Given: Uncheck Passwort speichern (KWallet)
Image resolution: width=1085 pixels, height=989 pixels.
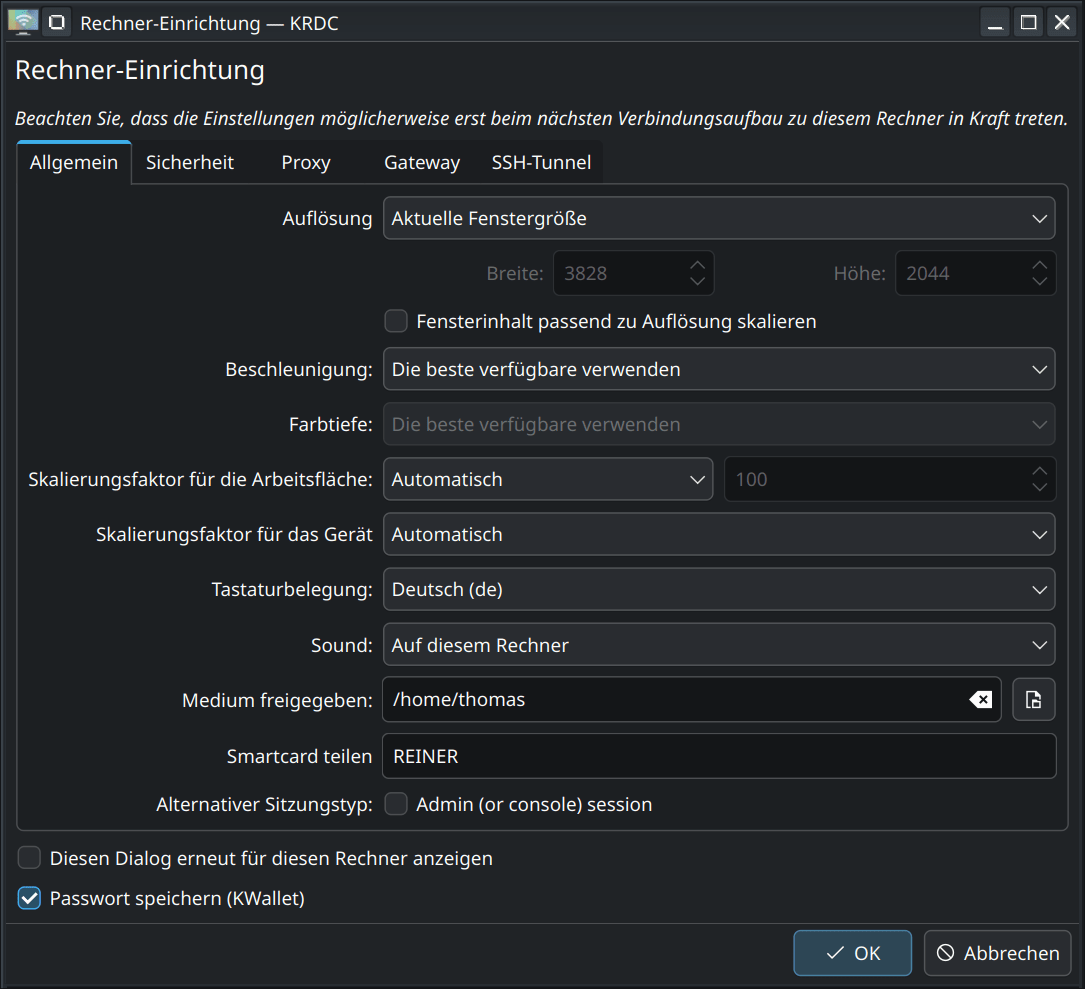Looking at the screenshot, I should [x=30, y=898].
